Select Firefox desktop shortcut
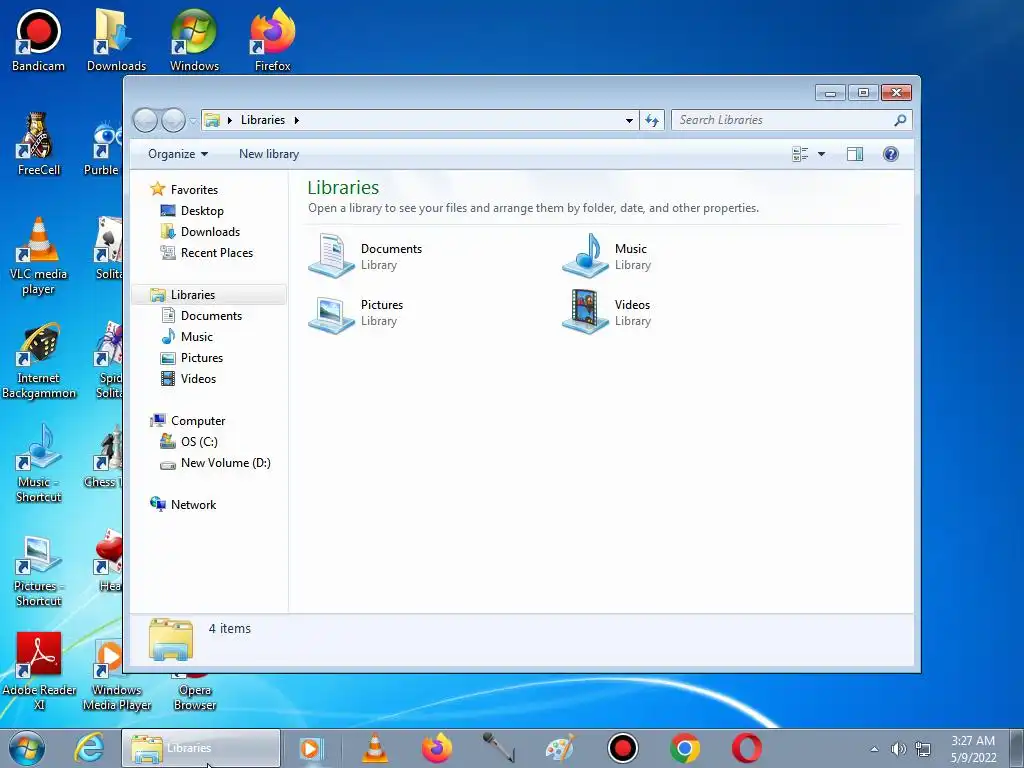1024x768 pixels. point(272,40)
